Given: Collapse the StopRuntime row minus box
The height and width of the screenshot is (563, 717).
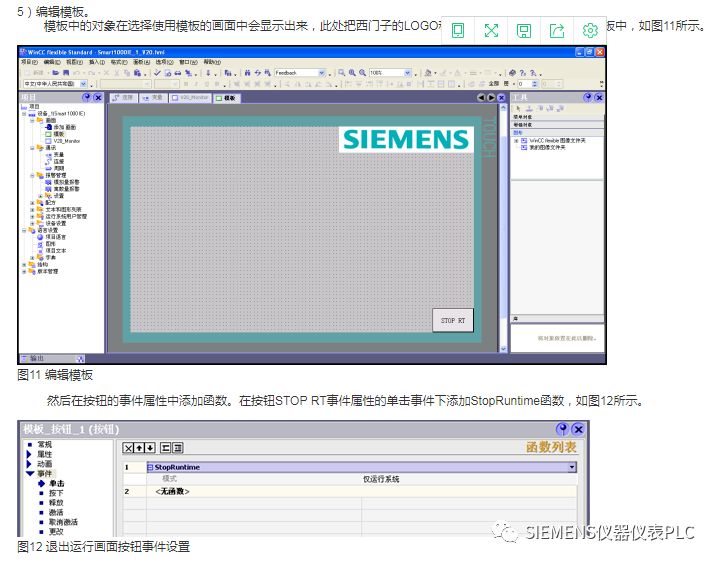Looking at the screenshot, I should coord(150,467).
